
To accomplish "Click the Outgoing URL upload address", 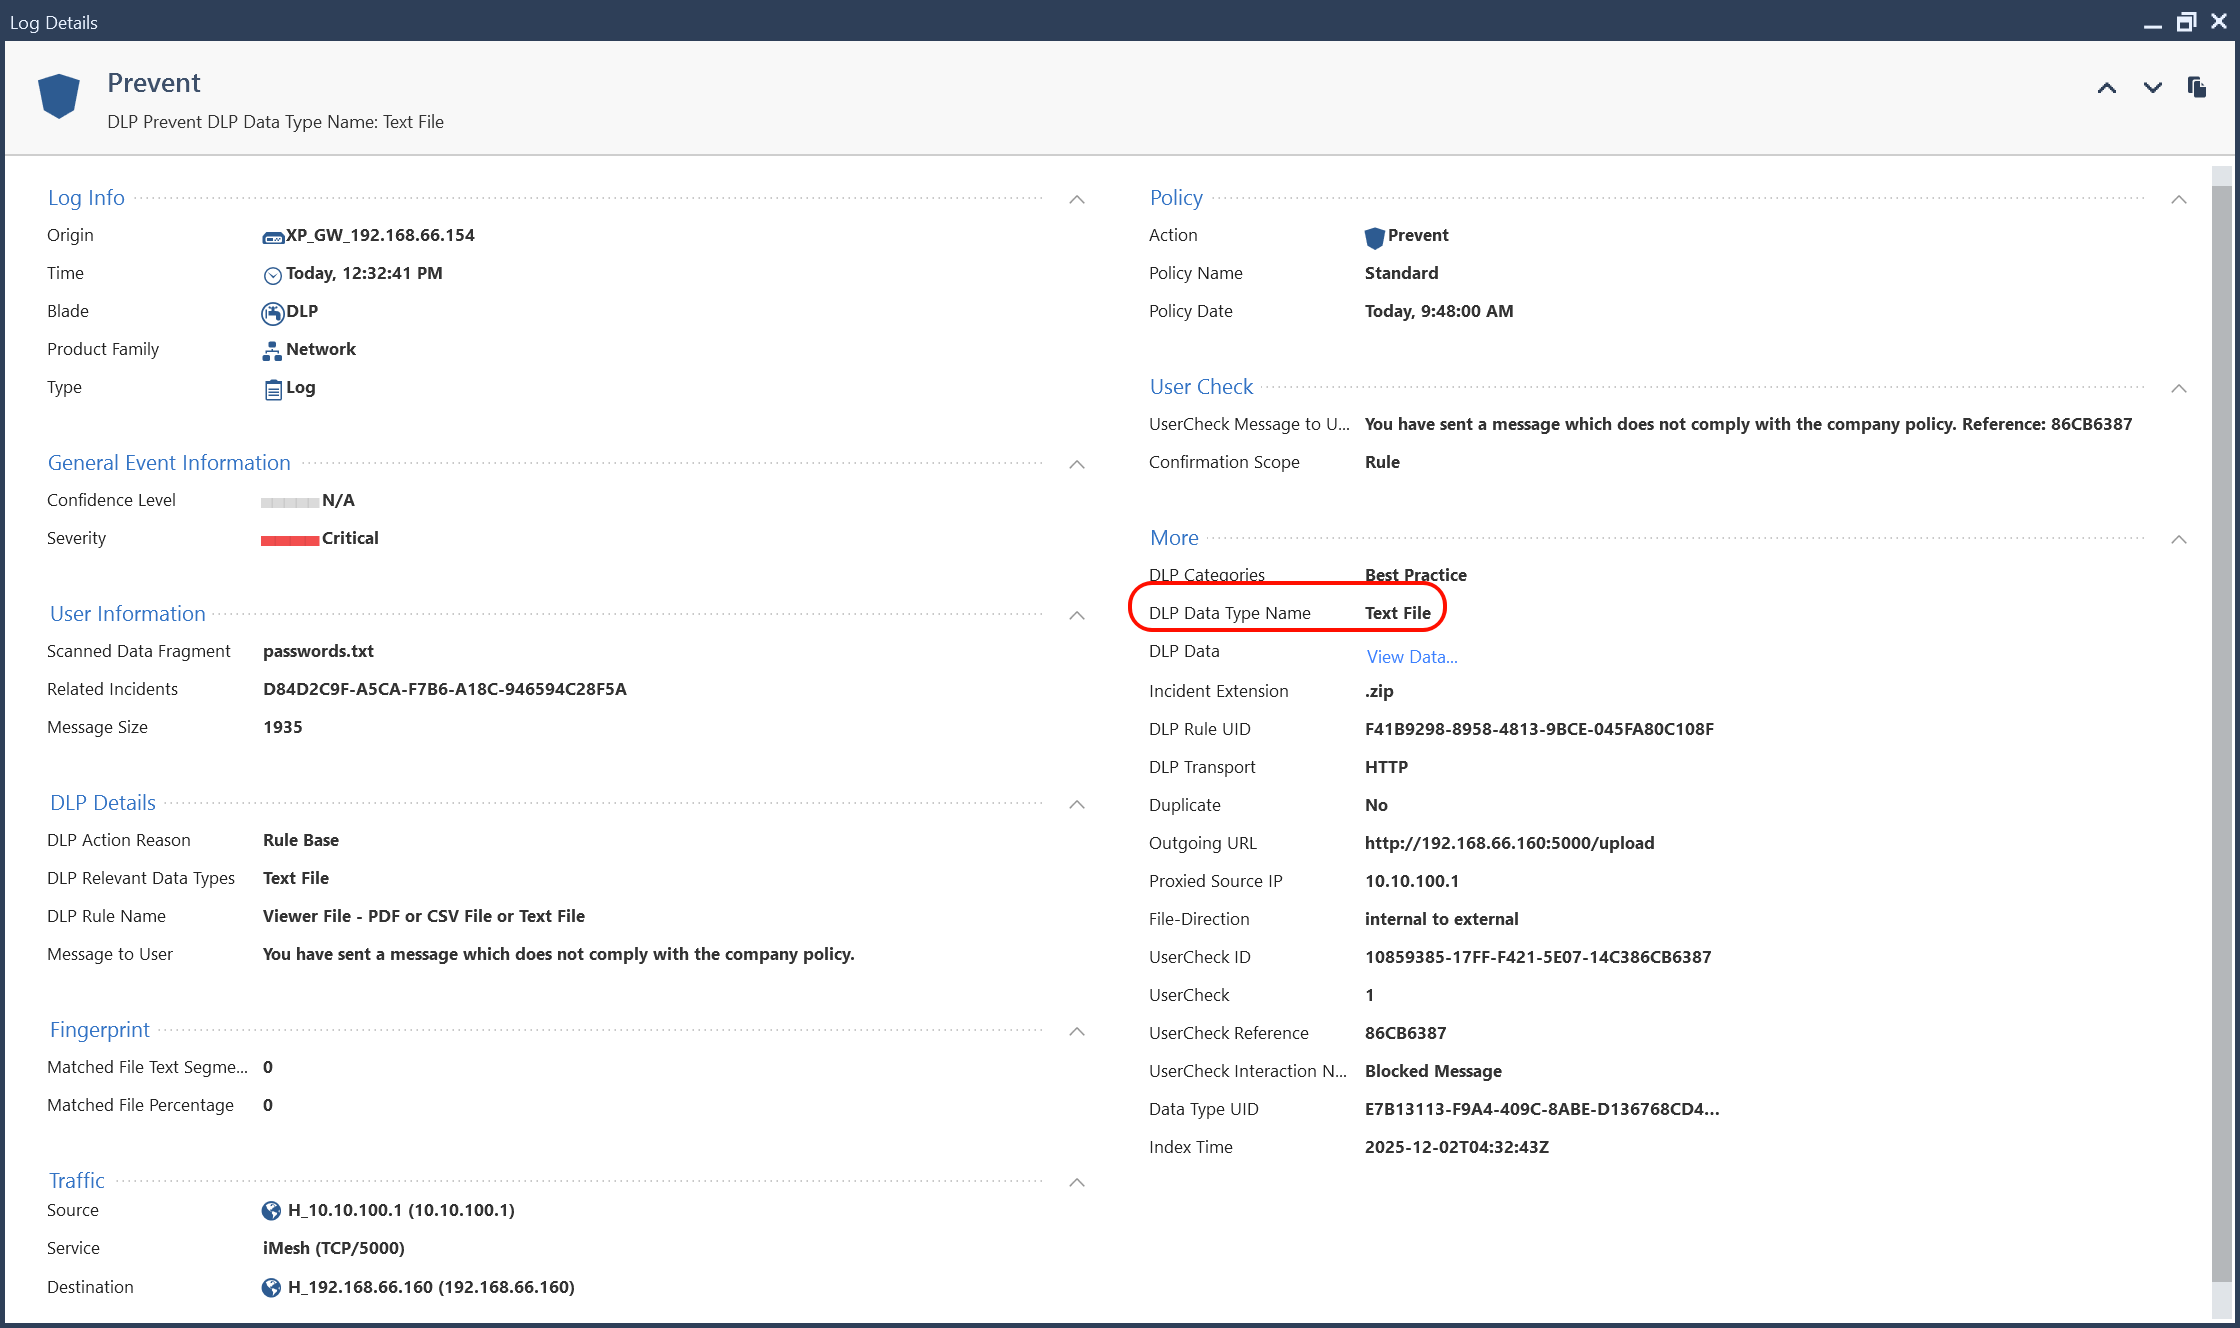I will [x=1508, y=843].
